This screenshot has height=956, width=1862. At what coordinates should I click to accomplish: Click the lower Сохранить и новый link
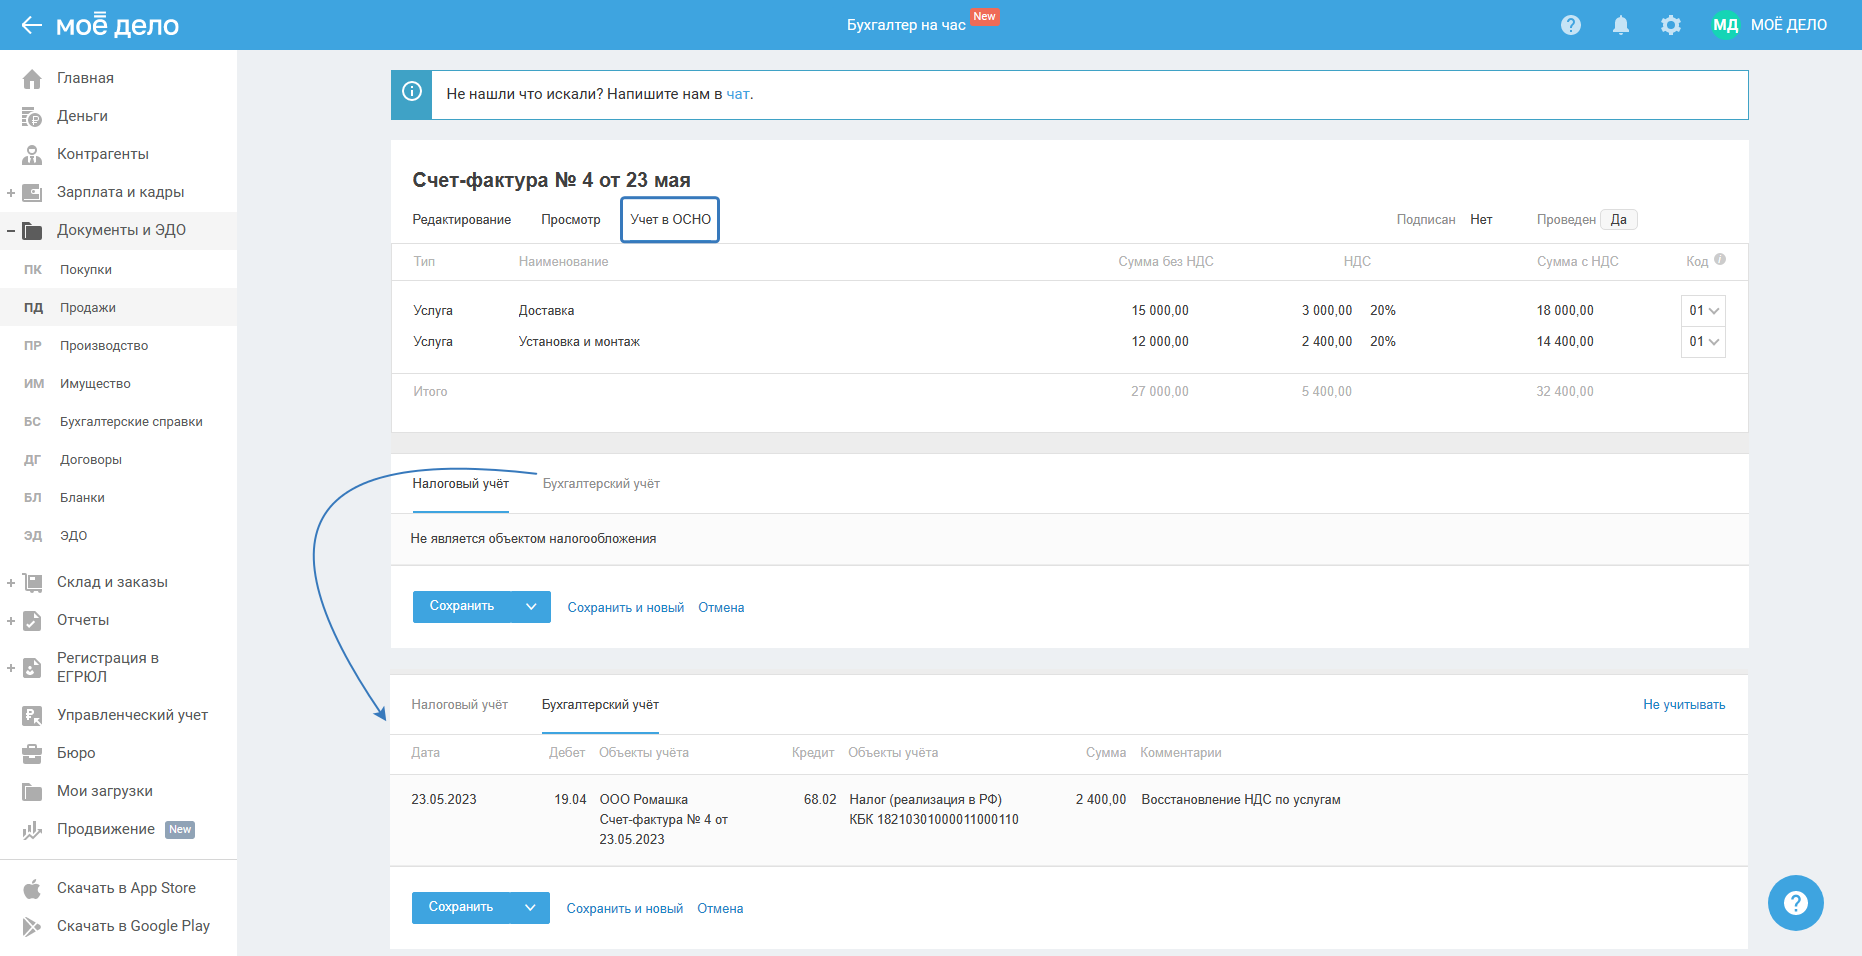click(625, 909)
